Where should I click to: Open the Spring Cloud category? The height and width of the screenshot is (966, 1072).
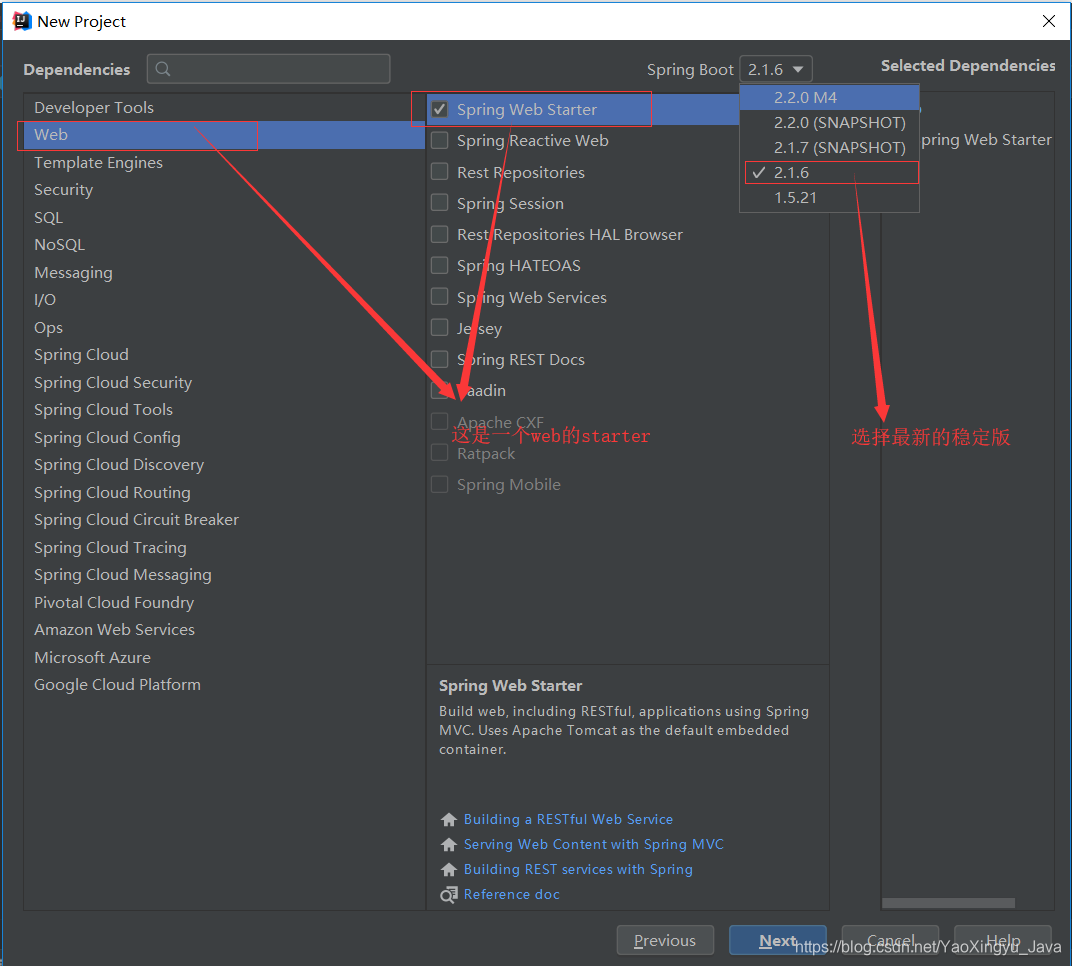tap(224, 355)
